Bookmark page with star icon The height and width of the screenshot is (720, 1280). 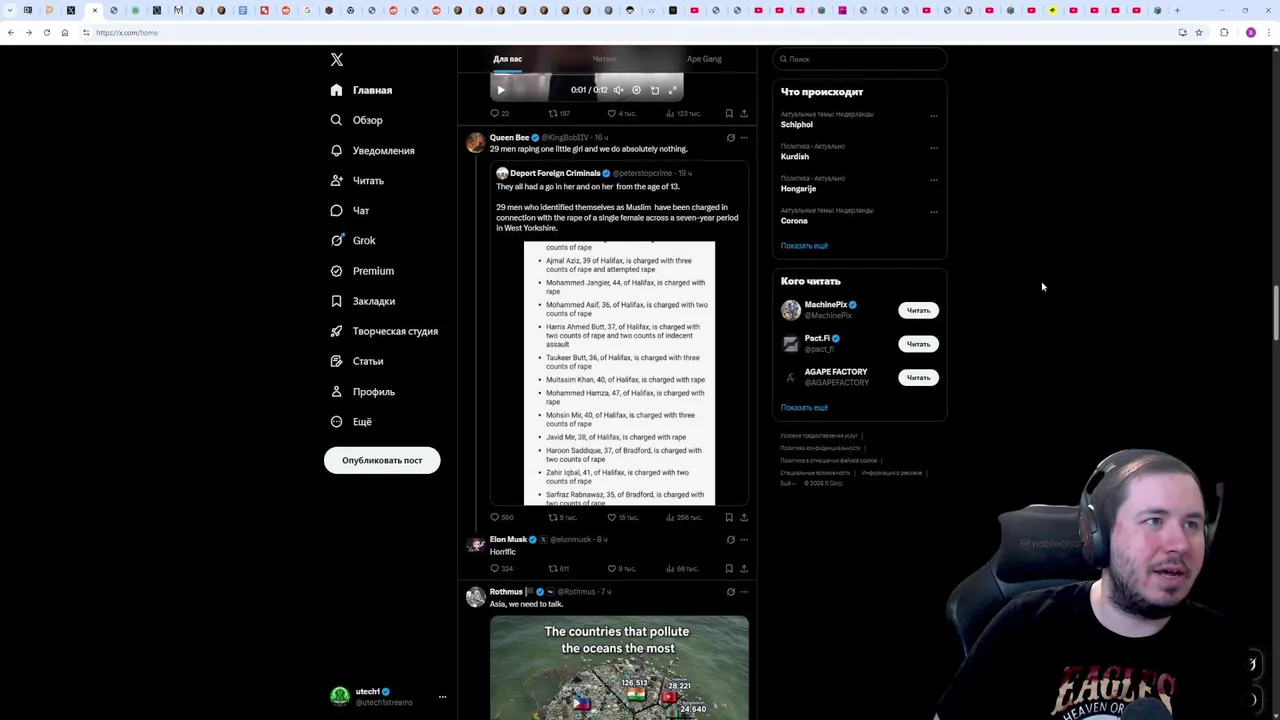pyautogui.click(x=1199, y=32)
